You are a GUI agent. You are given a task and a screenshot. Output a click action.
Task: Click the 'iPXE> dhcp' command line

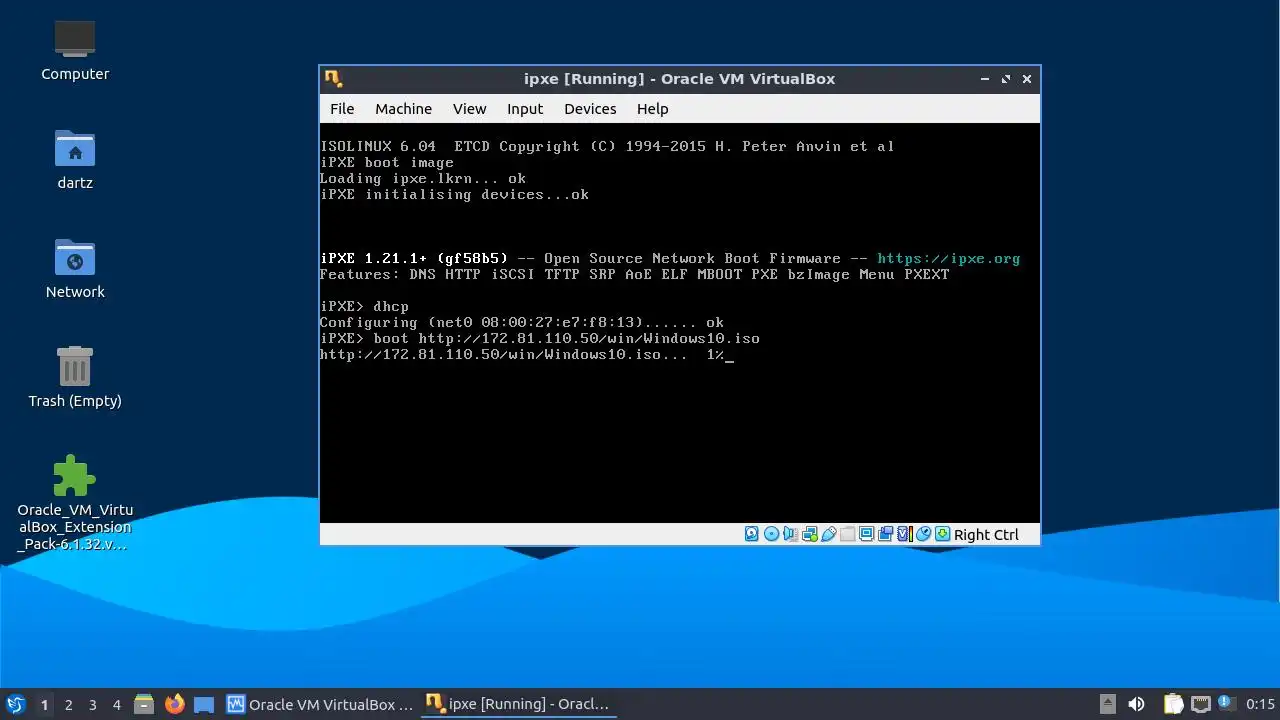(364, 306)
